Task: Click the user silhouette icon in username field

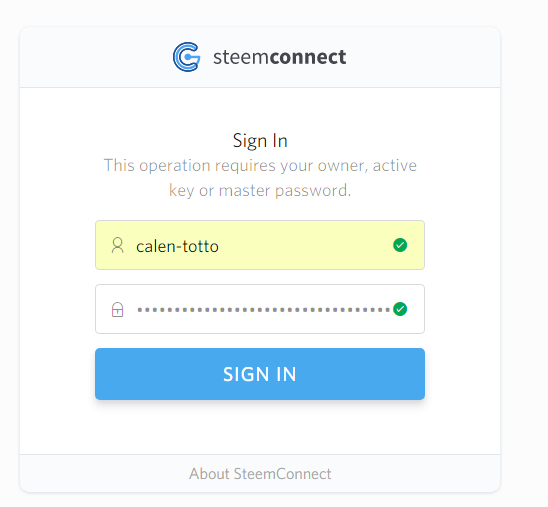Action: pos(117,245)
